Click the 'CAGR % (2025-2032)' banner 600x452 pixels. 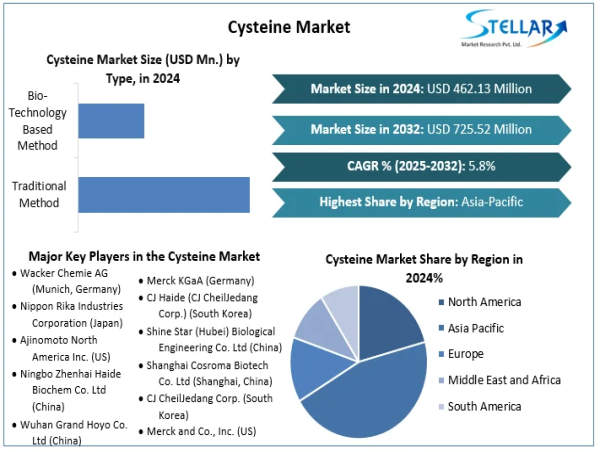pyautogui.click(x=421, y=166)
